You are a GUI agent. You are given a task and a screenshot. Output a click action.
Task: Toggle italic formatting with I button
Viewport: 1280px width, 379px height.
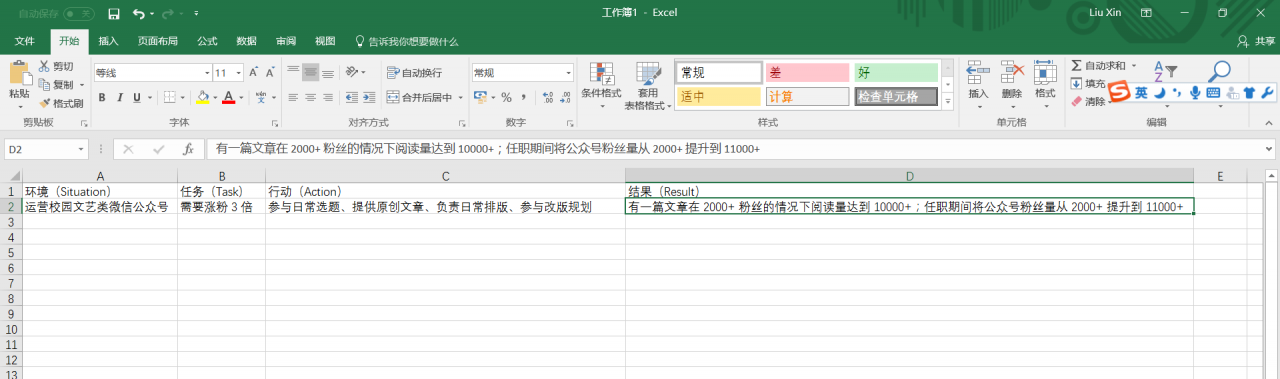pyautogui.click(x=119, y=97)
